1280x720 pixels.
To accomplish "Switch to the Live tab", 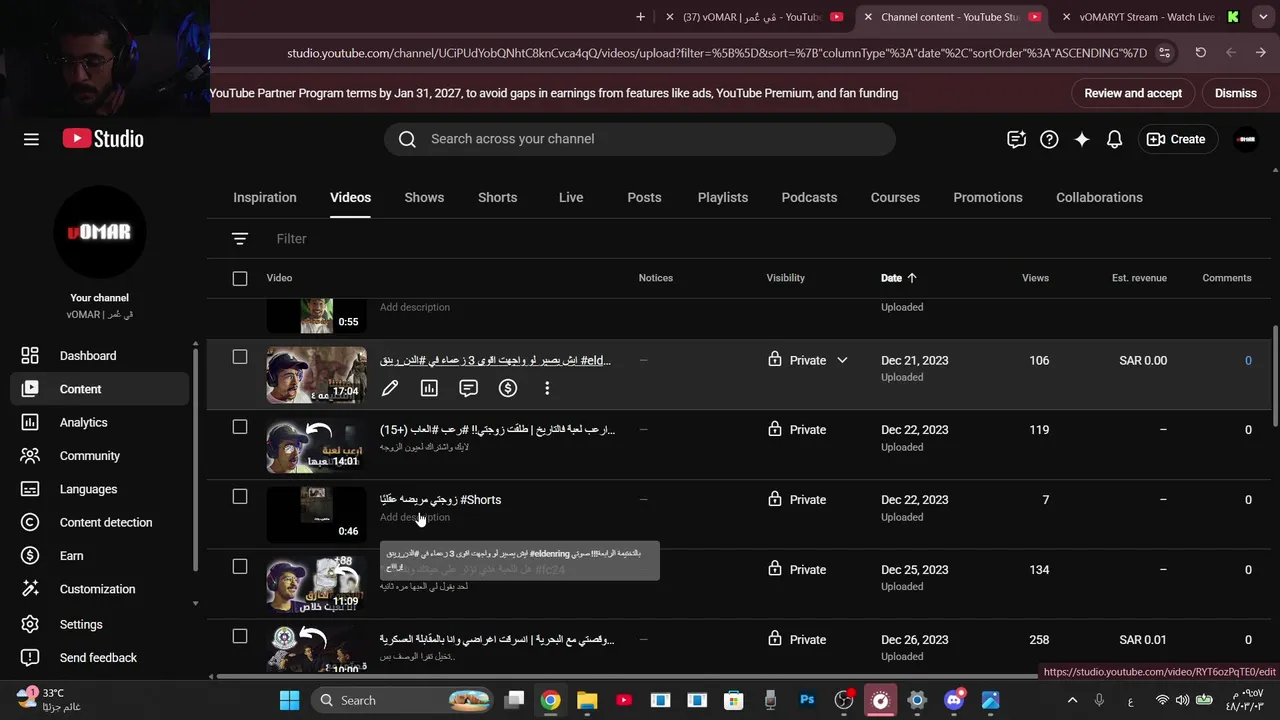I will (x=571, y=197).
